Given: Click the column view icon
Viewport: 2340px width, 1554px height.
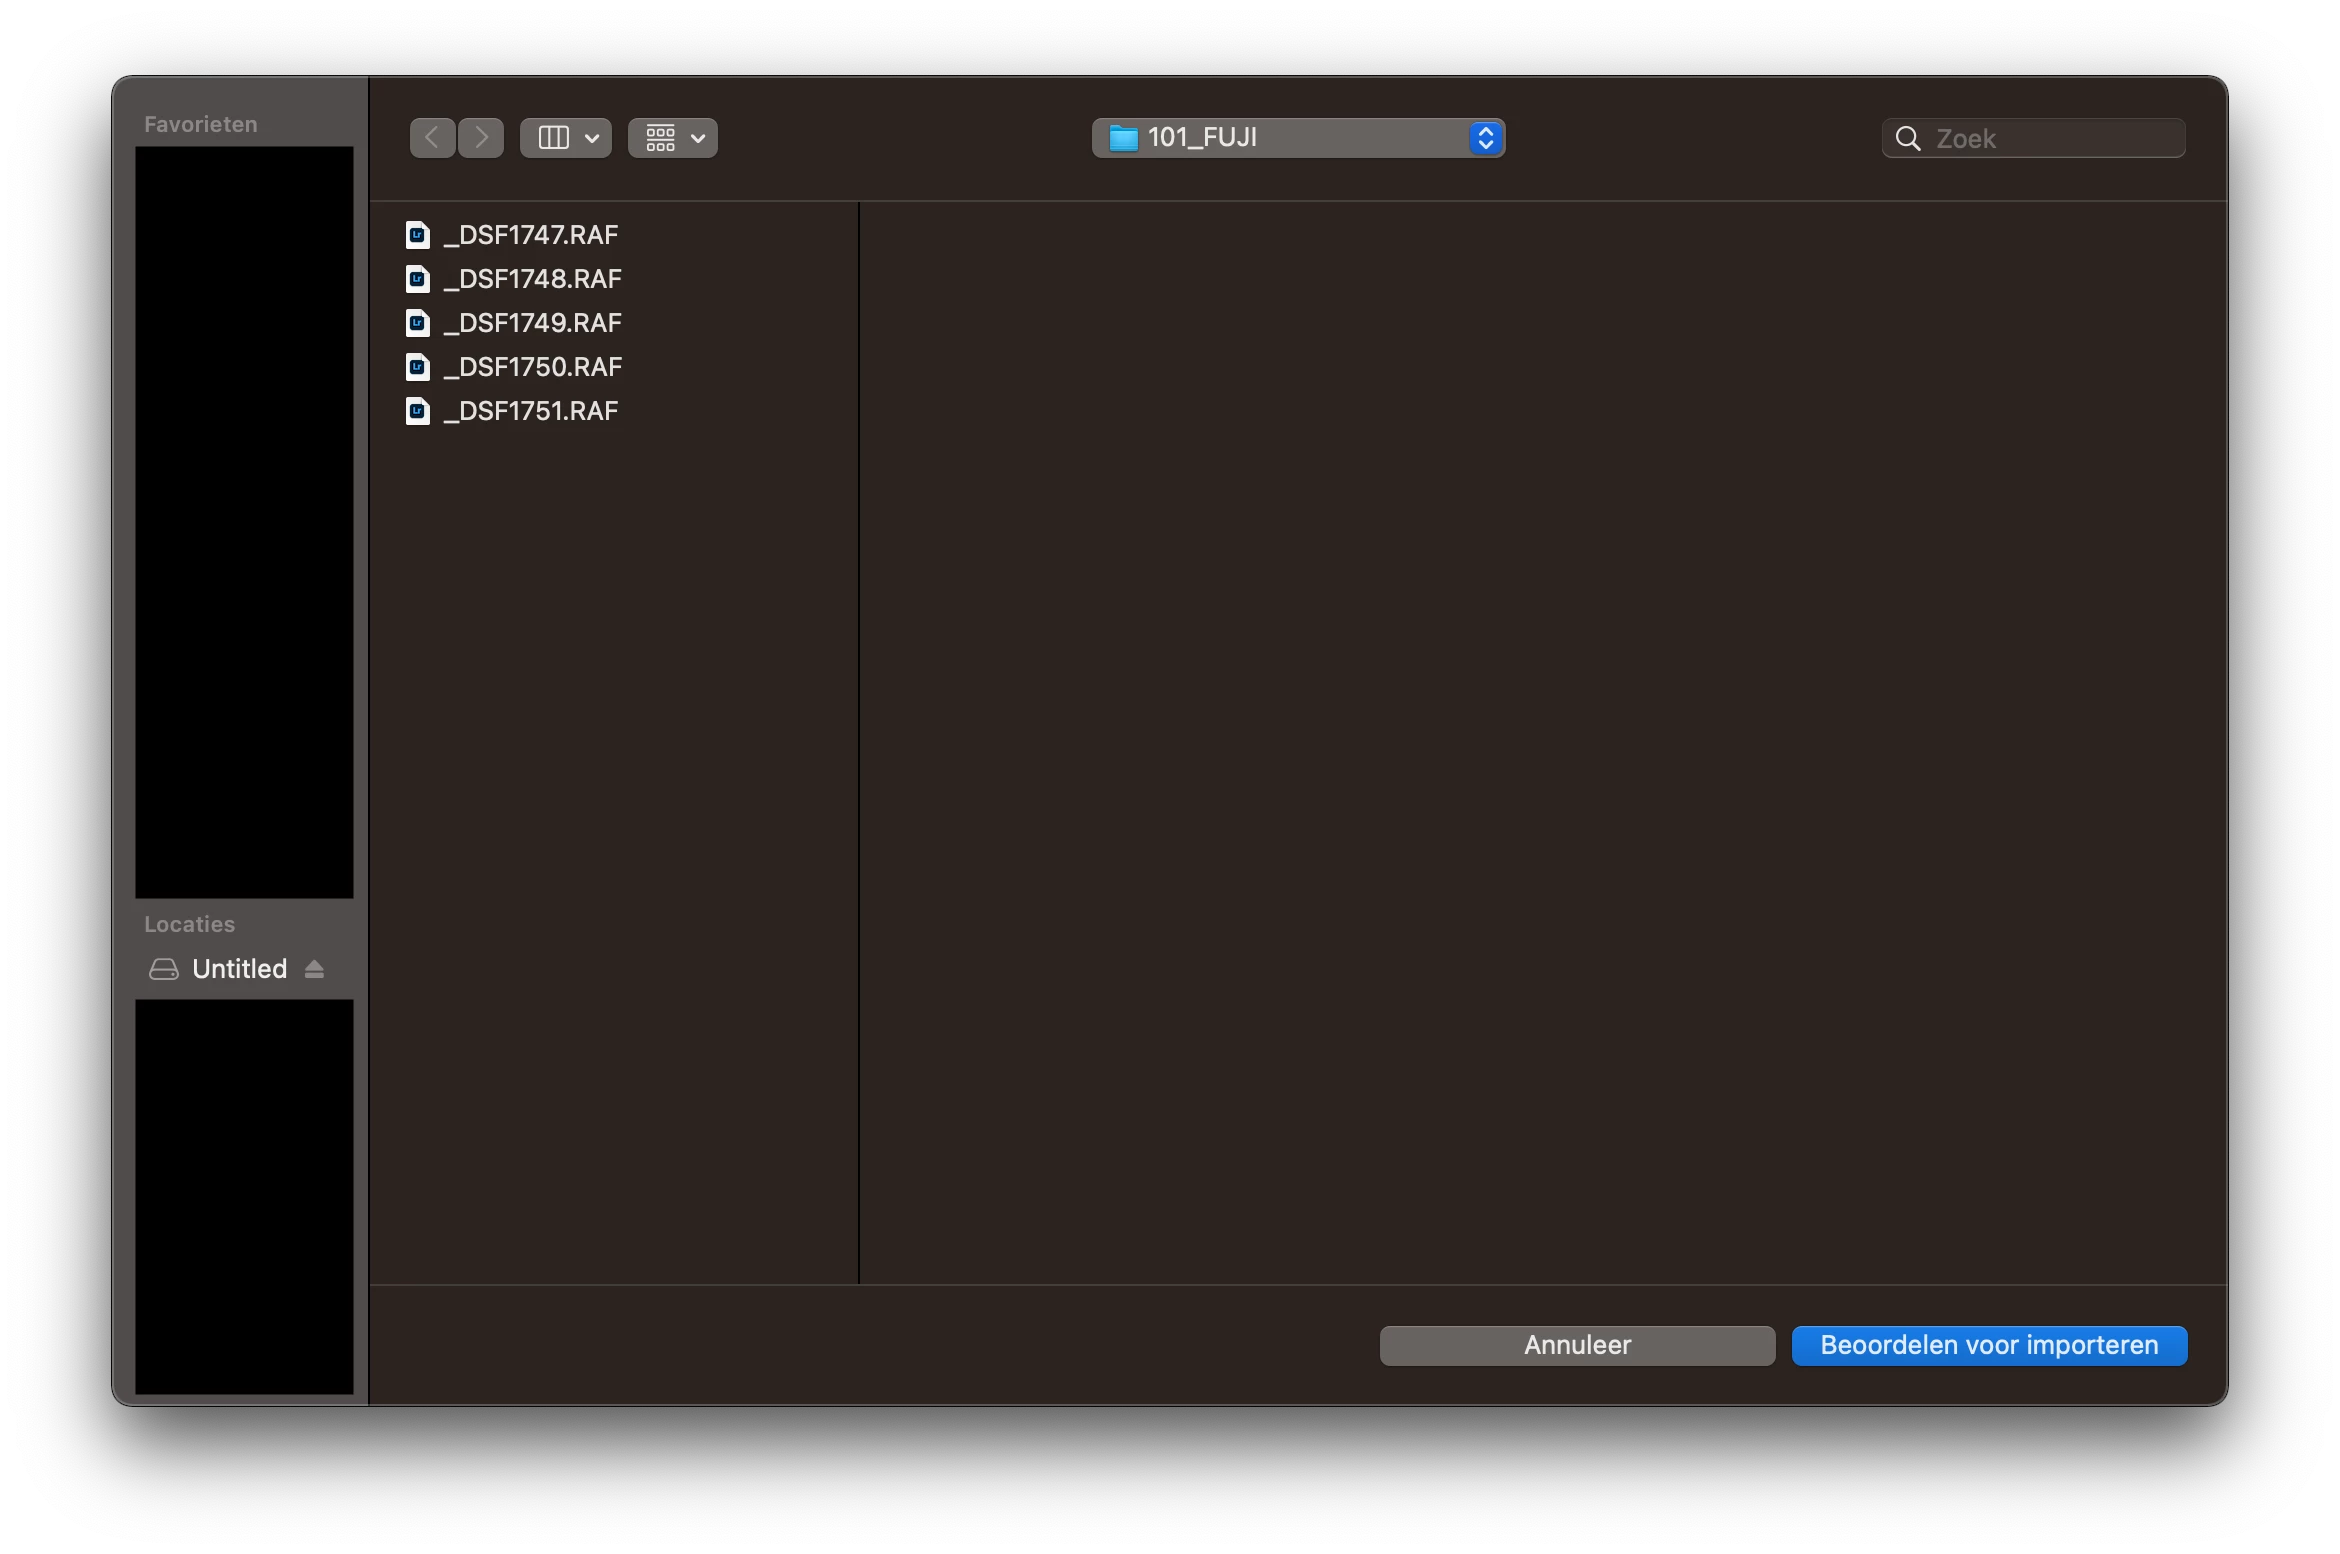Looking at the screenshot, I should [x=553, y=137].
